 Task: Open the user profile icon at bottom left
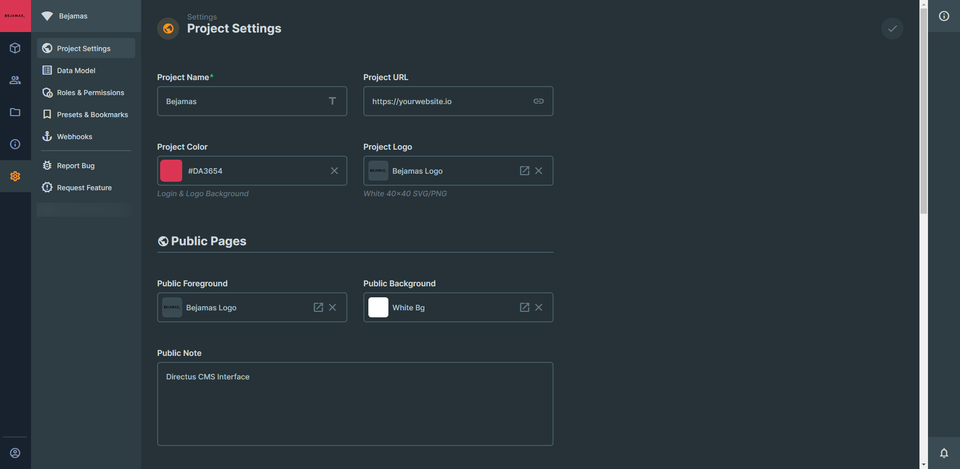pyautogui.click(x=15, y=453)
